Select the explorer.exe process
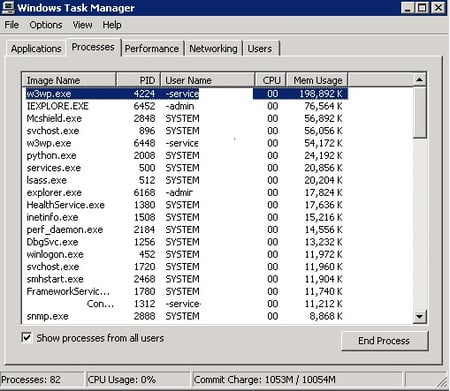Image resolution: width=450 pixels, height=391 pixels. tap(187, 192)
